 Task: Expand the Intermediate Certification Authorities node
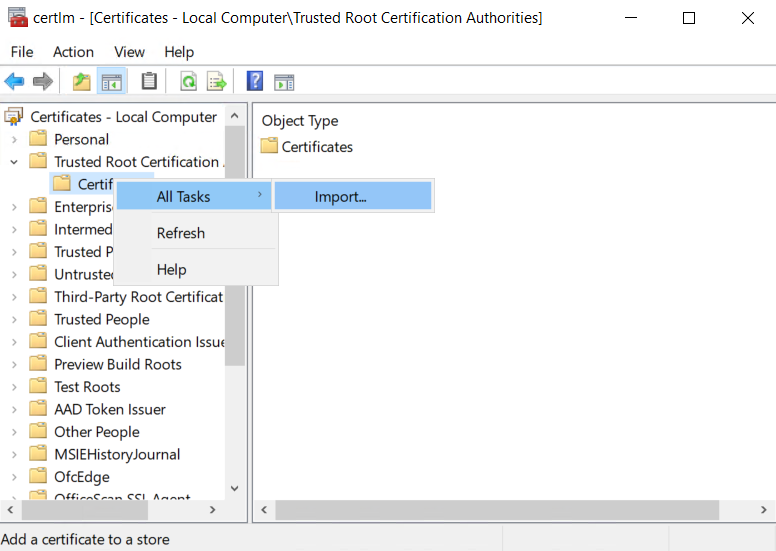tap(14, 230)
